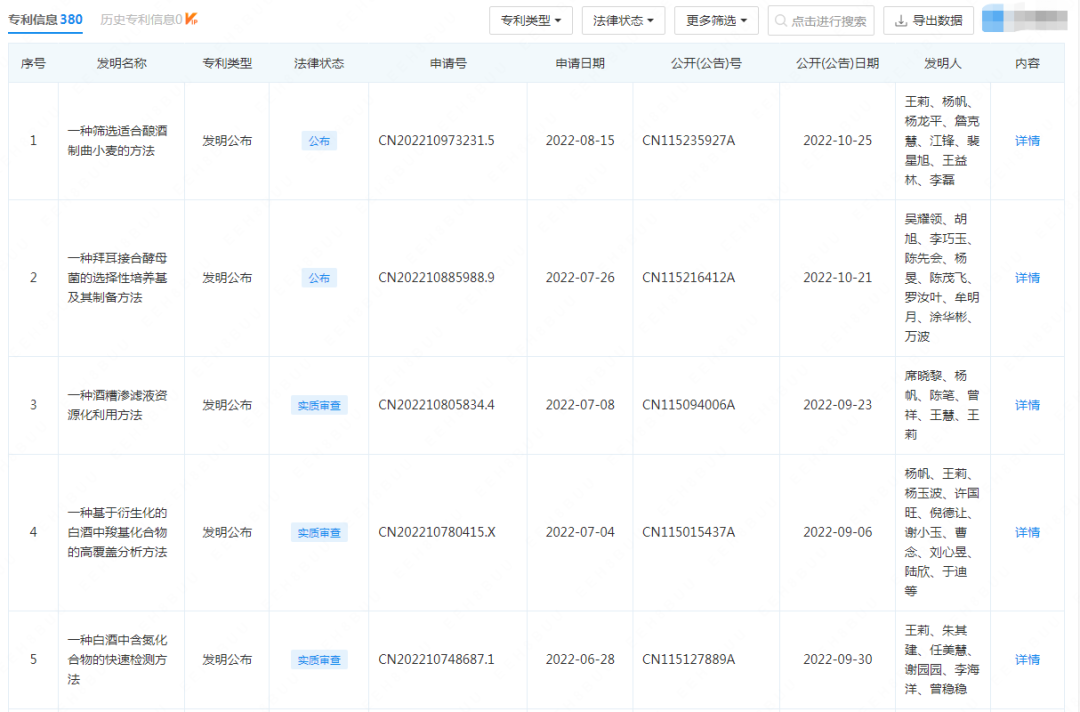
Task: Click the search magnifier icon
Action: (x=781, y=21)
